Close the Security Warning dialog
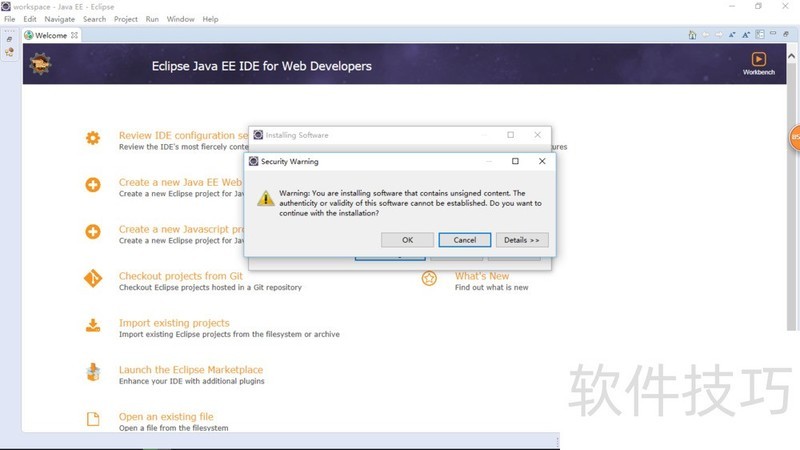 click(542, 161)
